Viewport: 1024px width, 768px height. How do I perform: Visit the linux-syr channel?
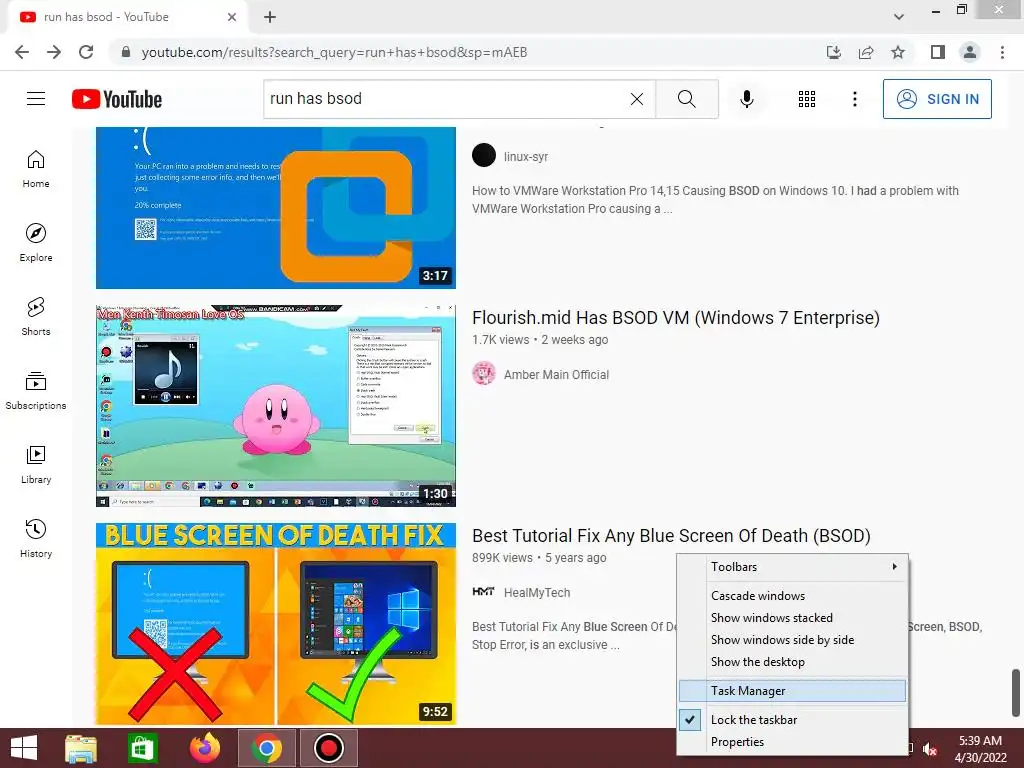pos(526,157)
